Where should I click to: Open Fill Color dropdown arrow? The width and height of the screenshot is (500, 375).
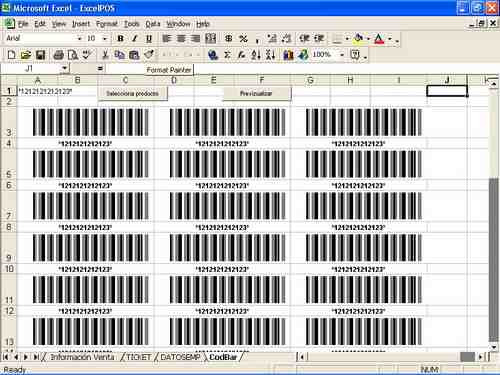pyautogui.click(x=368, y=39)
